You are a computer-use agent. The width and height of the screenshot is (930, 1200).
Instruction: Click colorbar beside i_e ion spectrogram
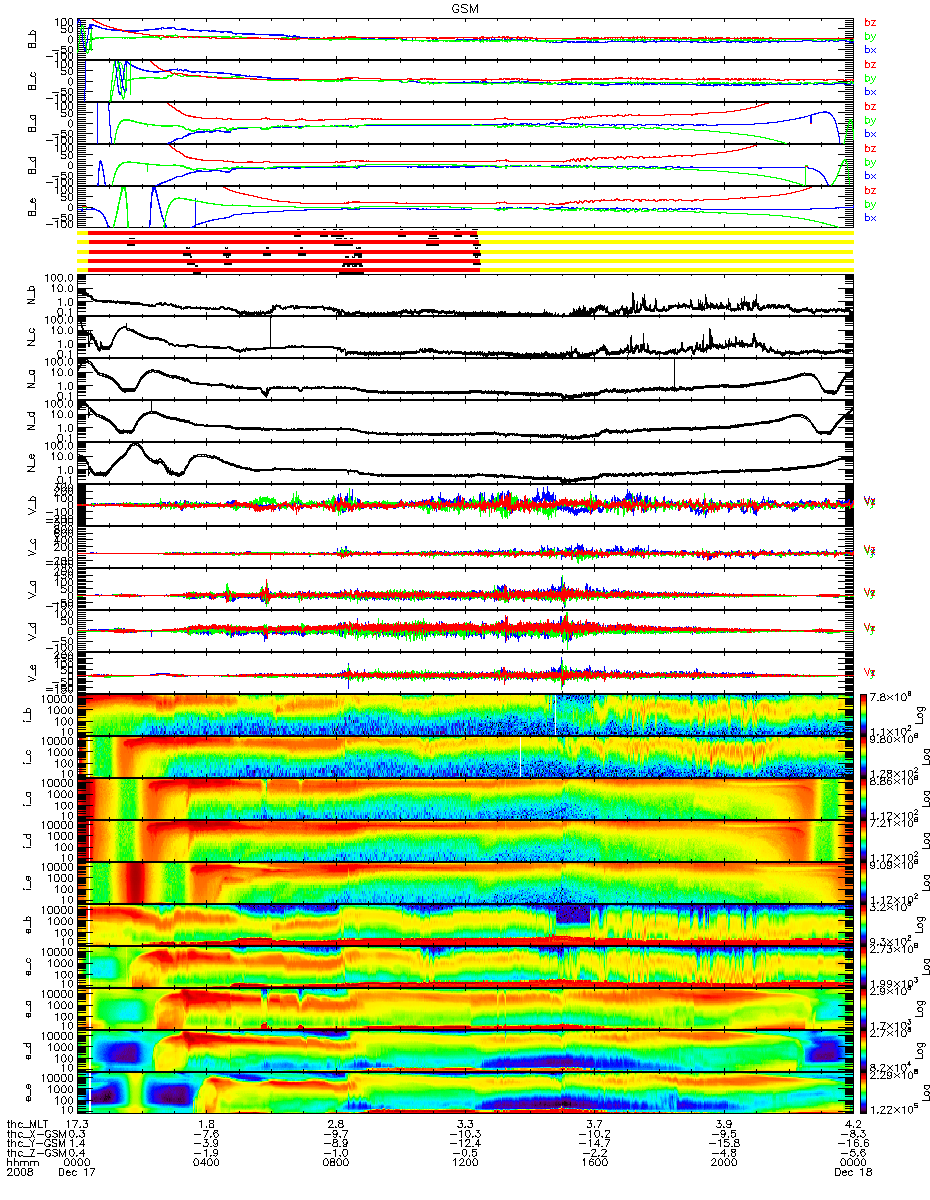pos(865,882)
